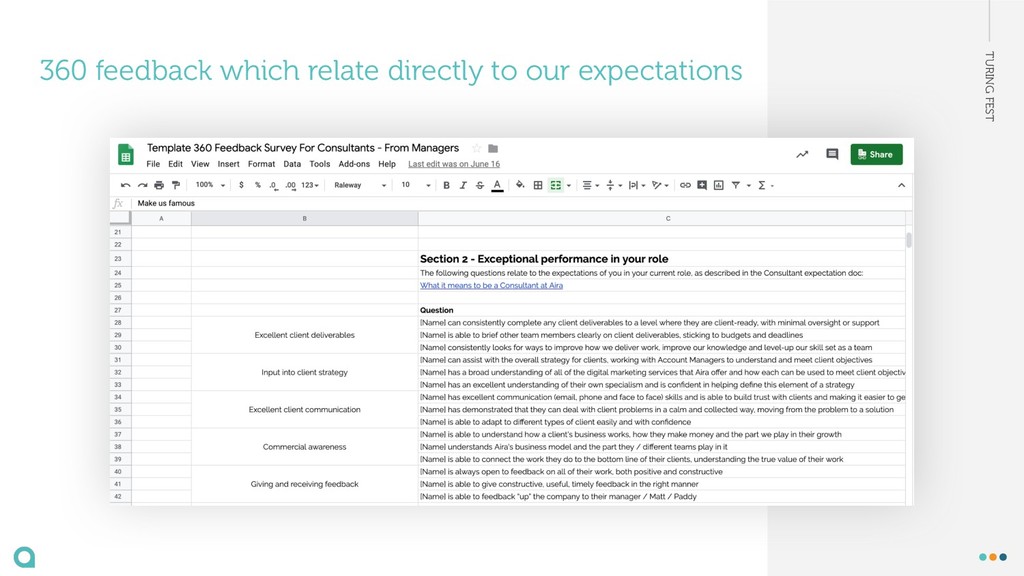The height and width of the screenshot is (576, 1024).
Task: Format as currency with dollar icon
Action: [x=241, y=185]
